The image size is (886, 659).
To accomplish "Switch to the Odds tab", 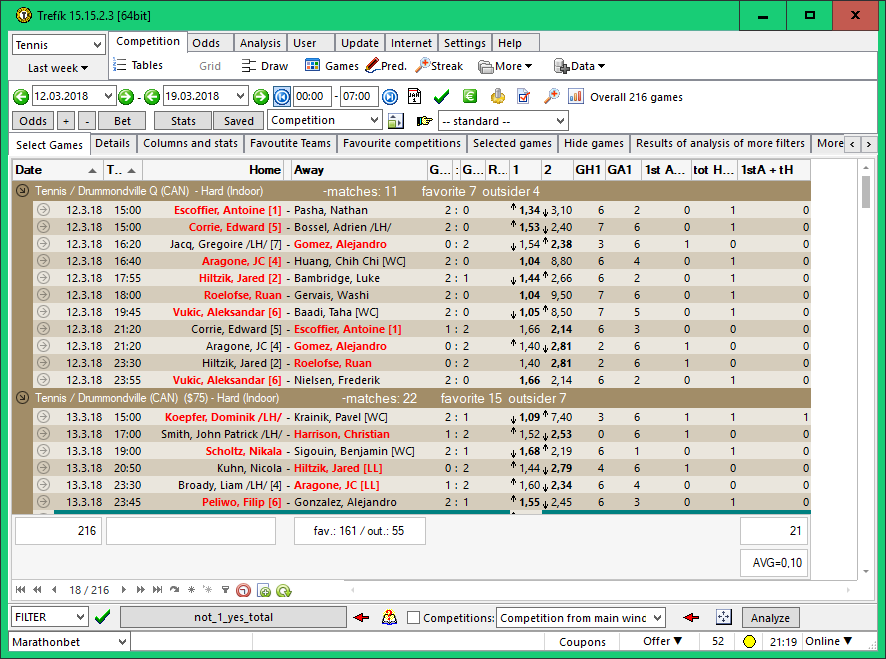I will click(206, 43).
